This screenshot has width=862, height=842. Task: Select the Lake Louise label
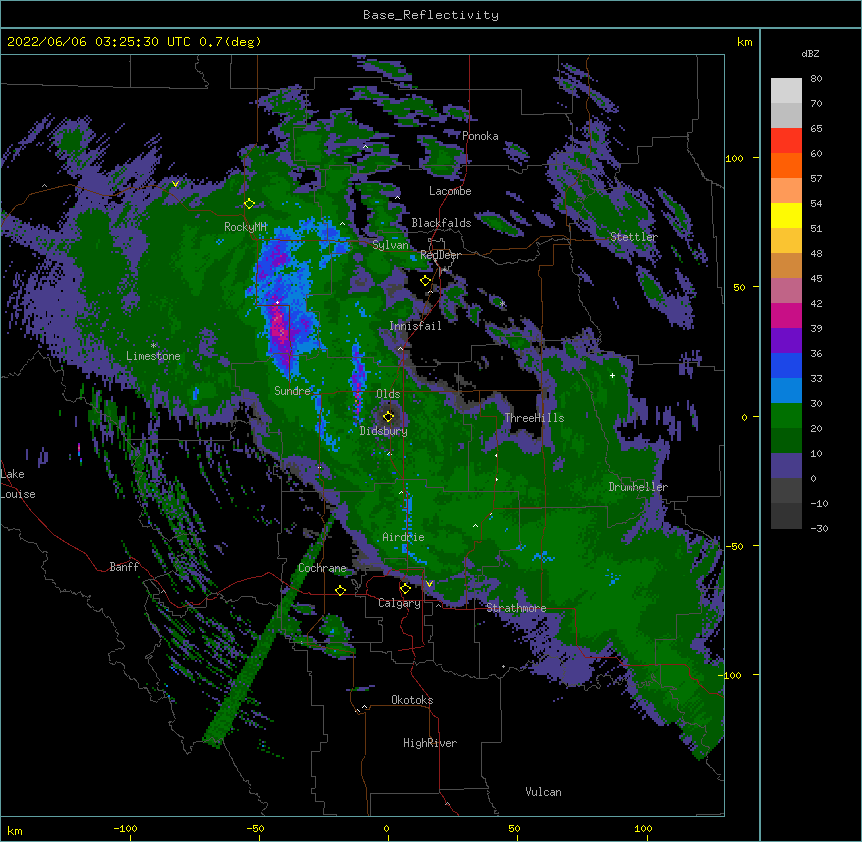tap(18, 484)
